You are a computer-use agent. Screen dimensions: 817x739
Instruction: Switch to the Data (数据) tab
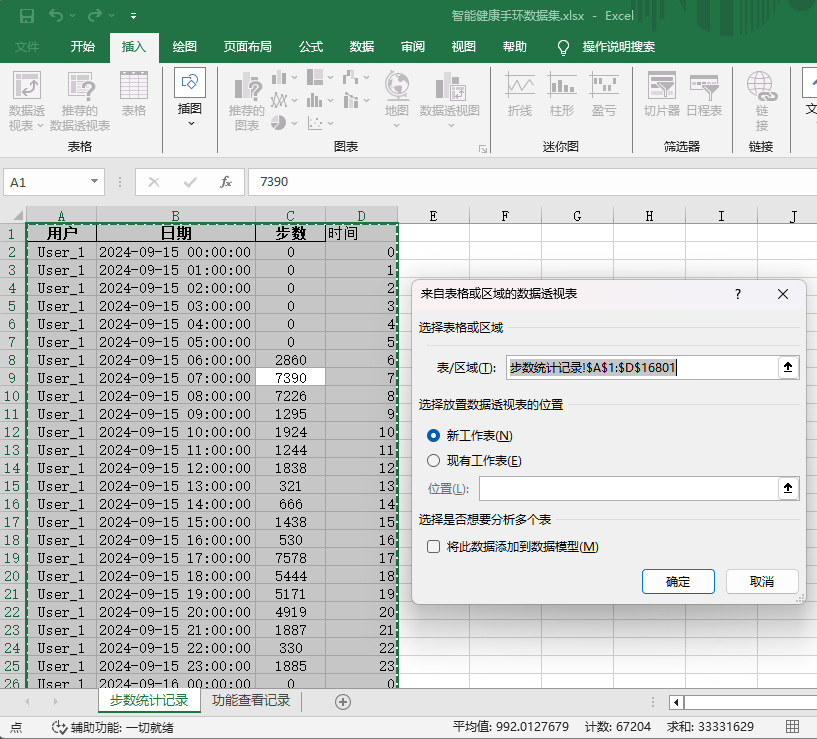(362, 47)
